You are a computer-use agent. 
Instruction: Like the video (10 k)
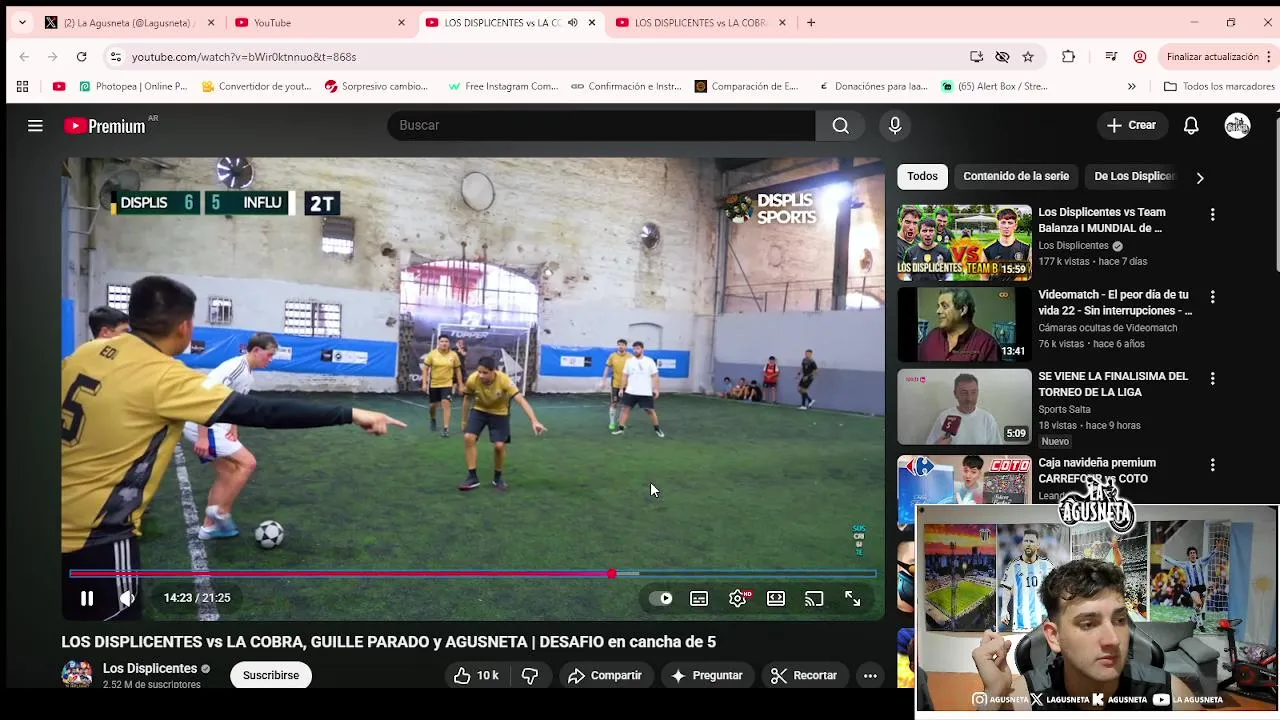(476, 676)
